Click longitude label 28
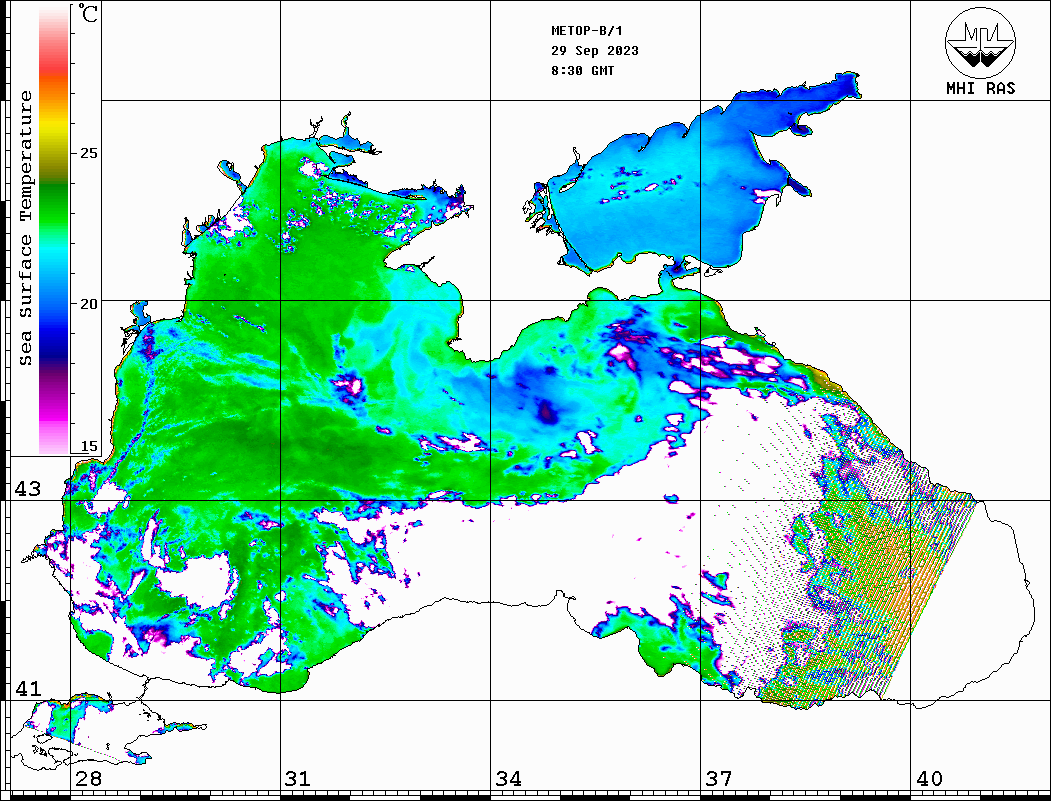The width and height of the screenshot is (1051, 801). tap(88, 778)
